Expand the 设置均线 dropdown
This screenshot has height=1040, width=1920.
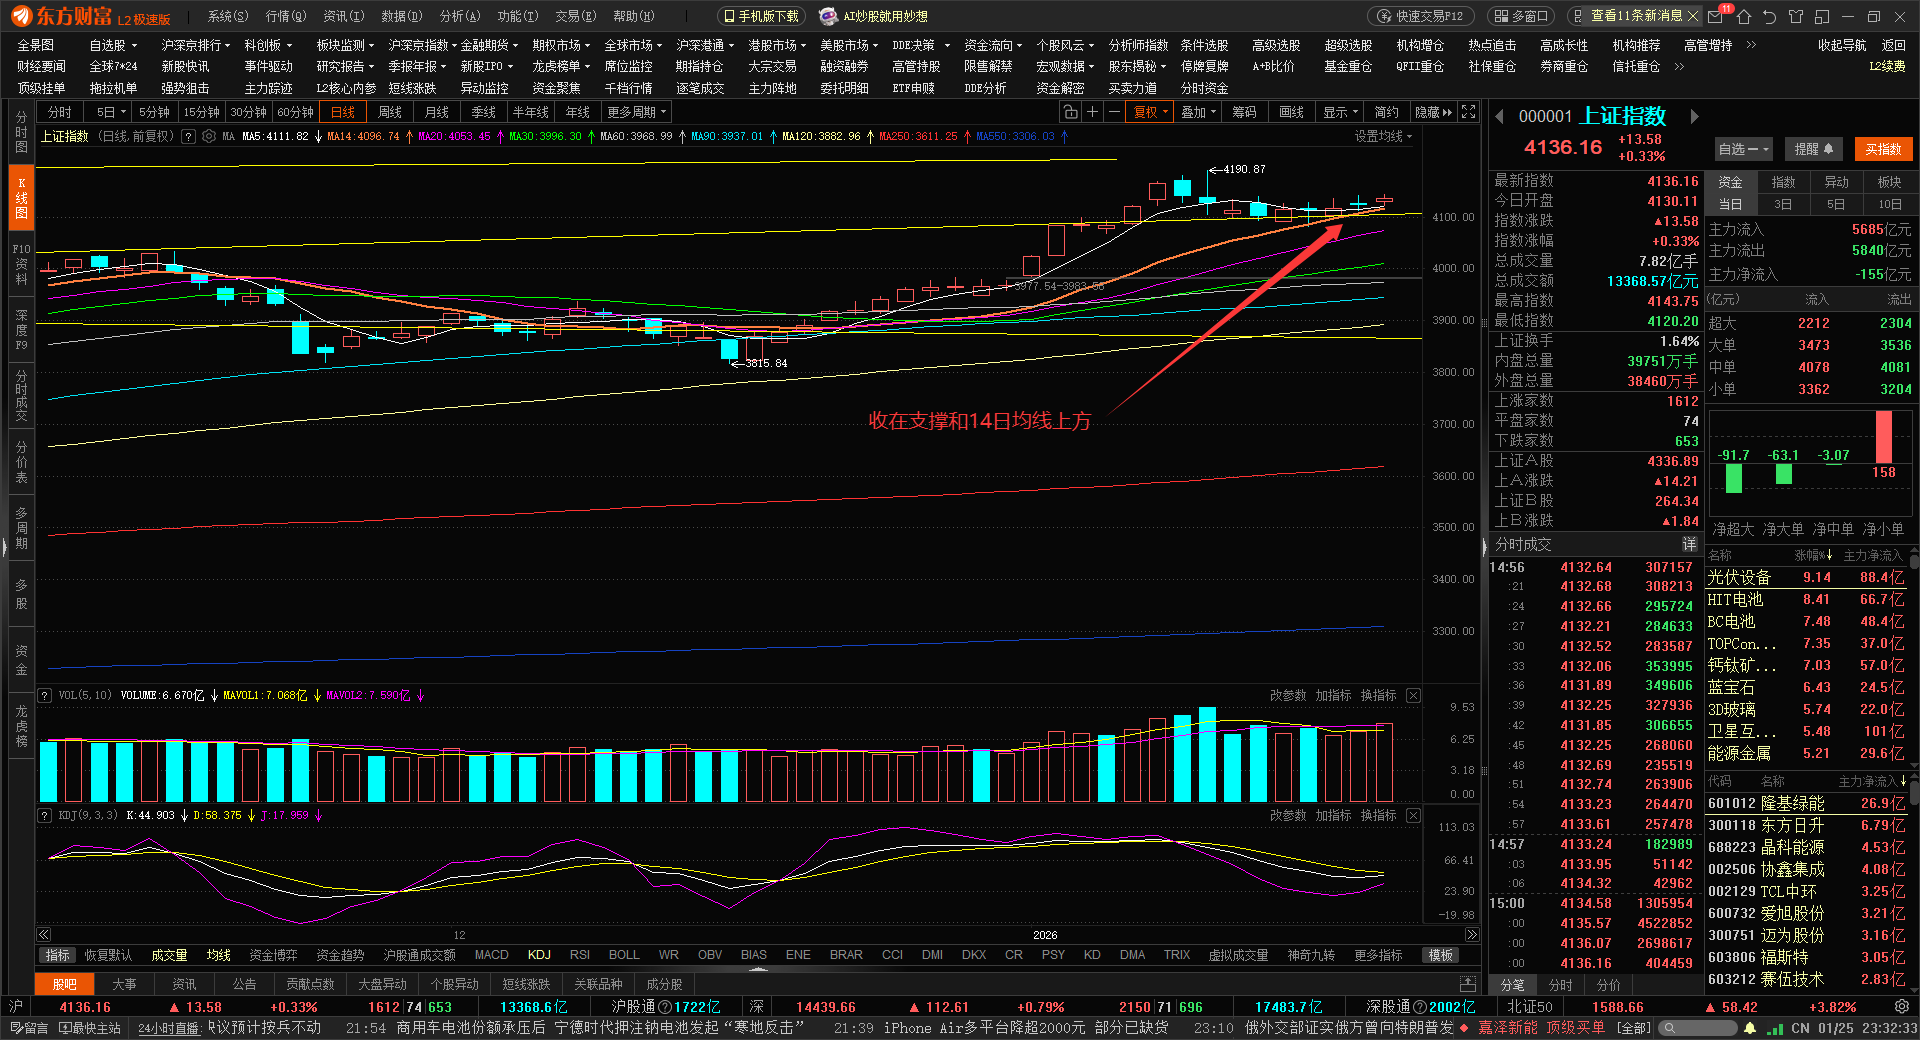(x=1383, y=136)
